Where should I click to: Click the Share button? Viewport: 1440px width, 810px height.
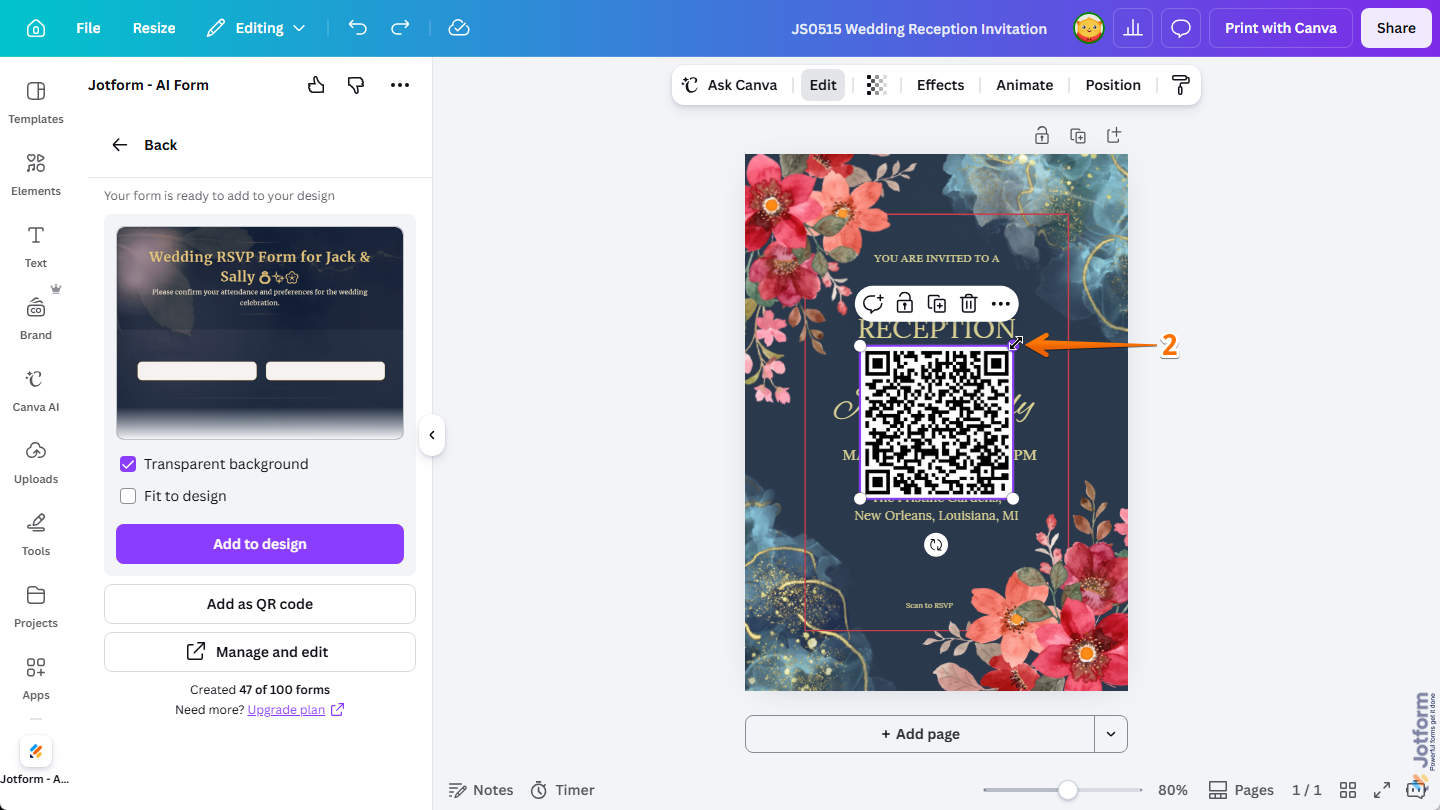(1396, 28)
